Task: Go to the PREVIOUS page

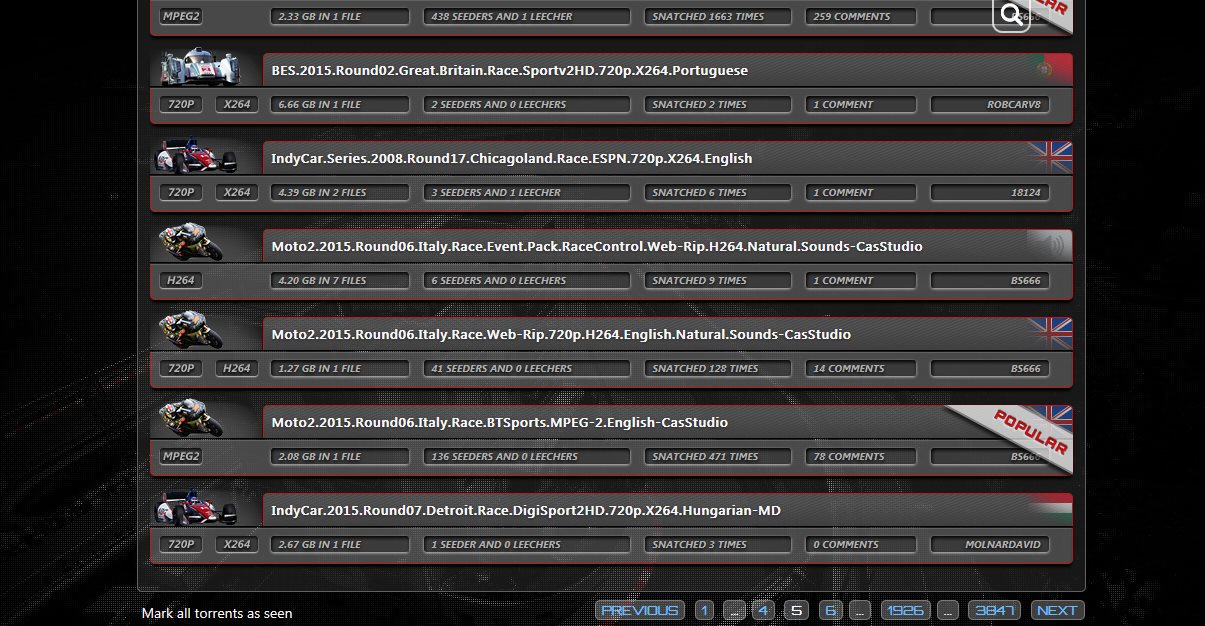Action: pyautogui.click(x=640, y=610)
